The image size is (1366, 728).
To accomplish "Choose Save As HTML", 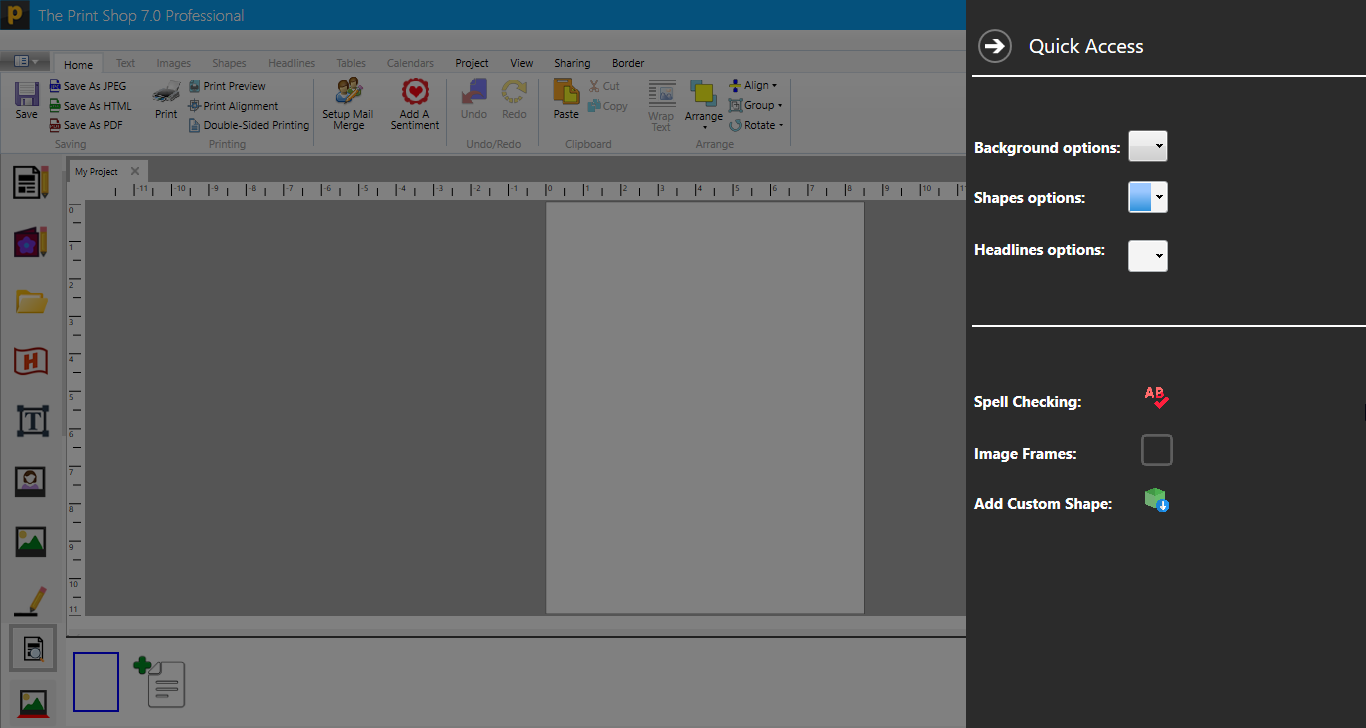I will [90, 106].
